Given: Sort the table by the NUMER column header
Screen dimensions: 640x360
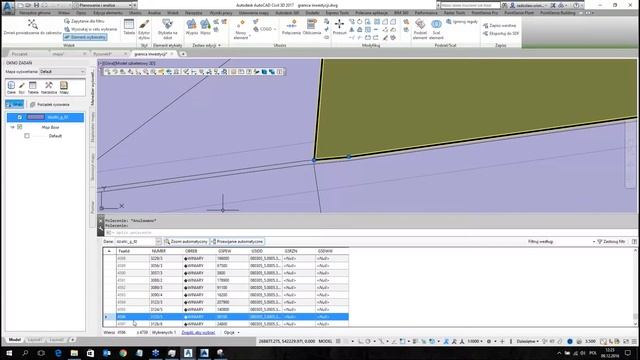Looking at the screenshot, I should [x=158, y=251].
